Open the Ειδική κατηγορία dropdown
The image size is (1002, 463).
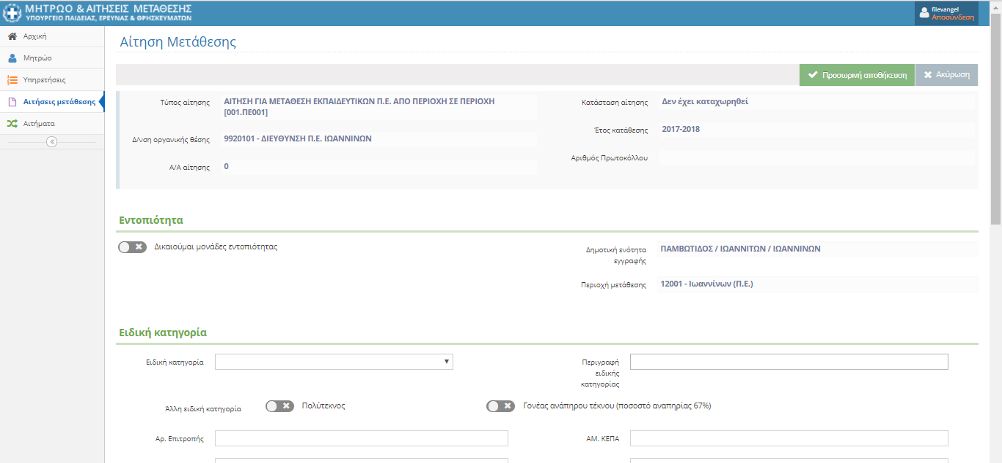pos(335,362)
